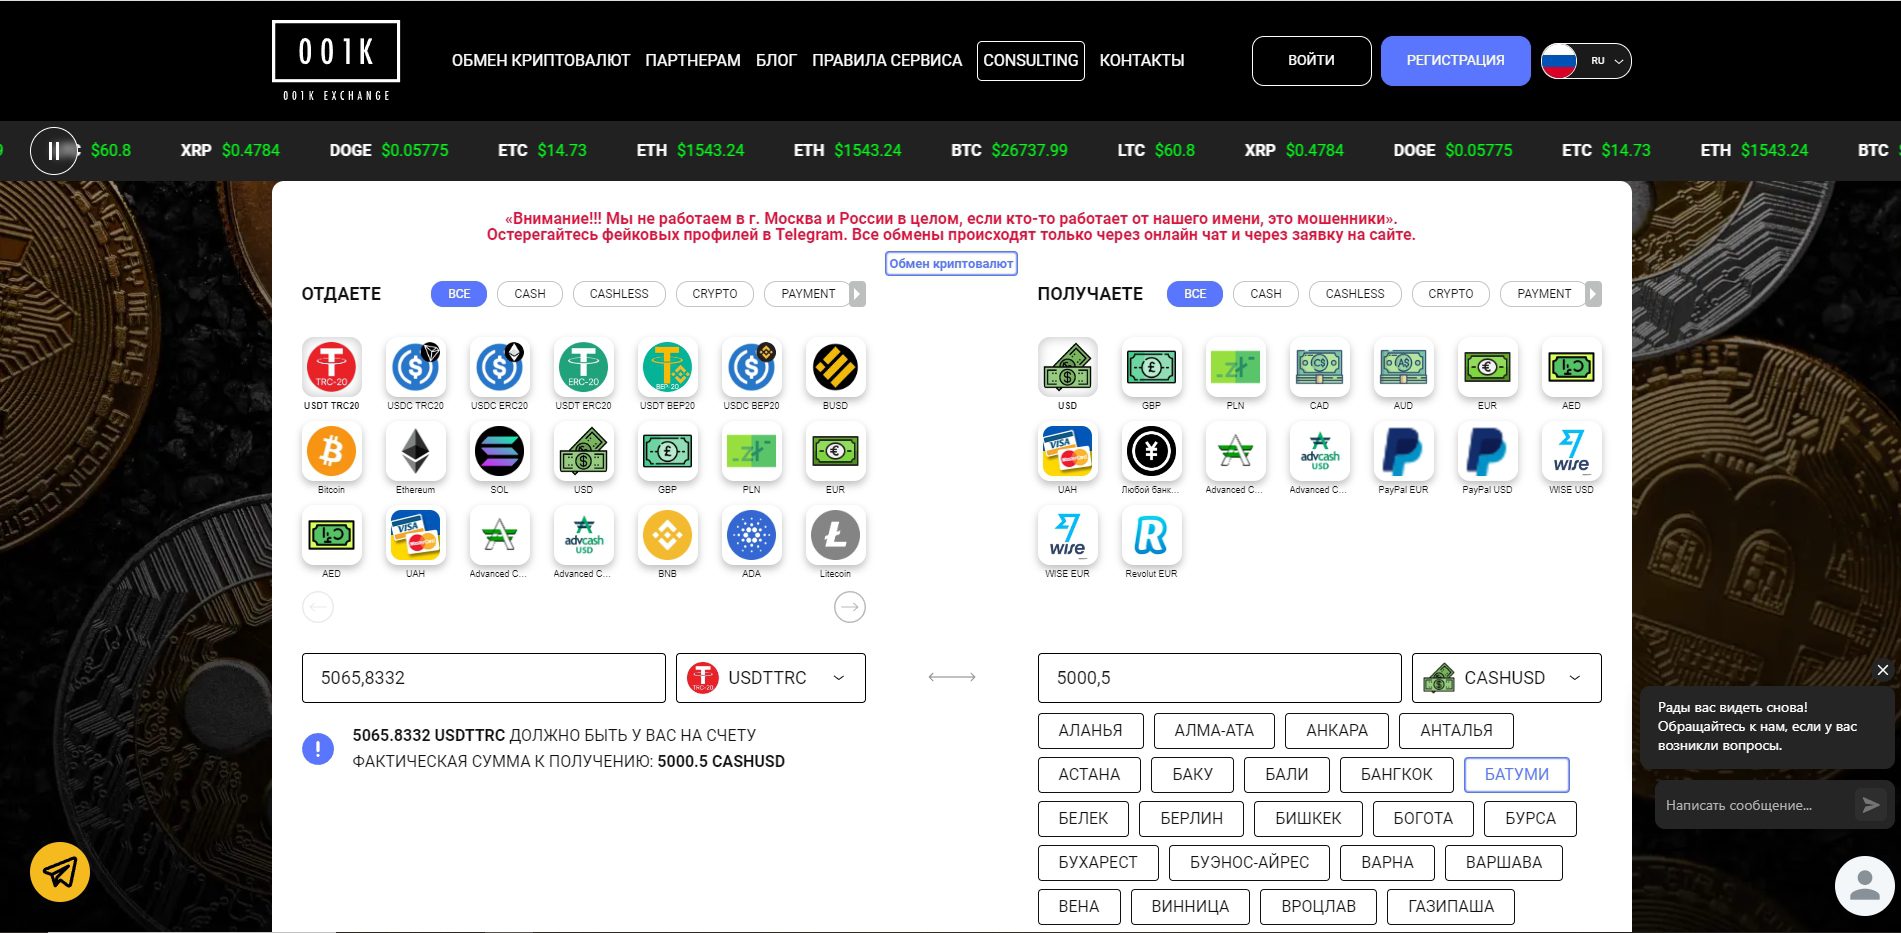Choose the any-bank yen icon

(x=1151, y=451)
